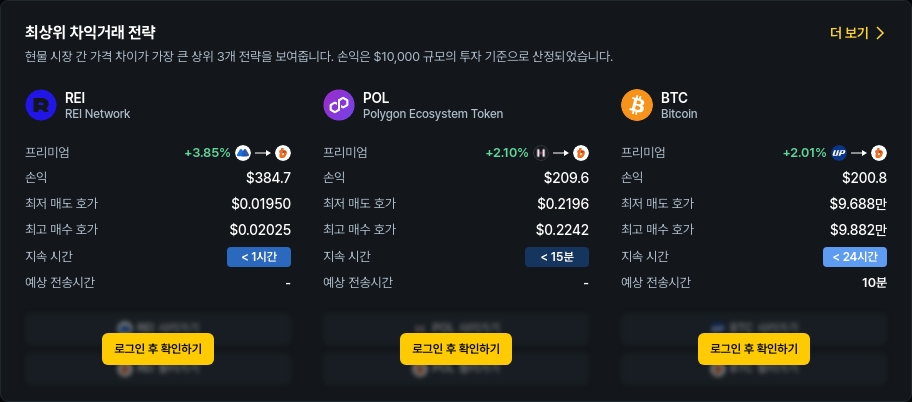This screenshot has height=402, width=912.
Task: Click the REI +3.85% premium value
Action: pos(208,153)
